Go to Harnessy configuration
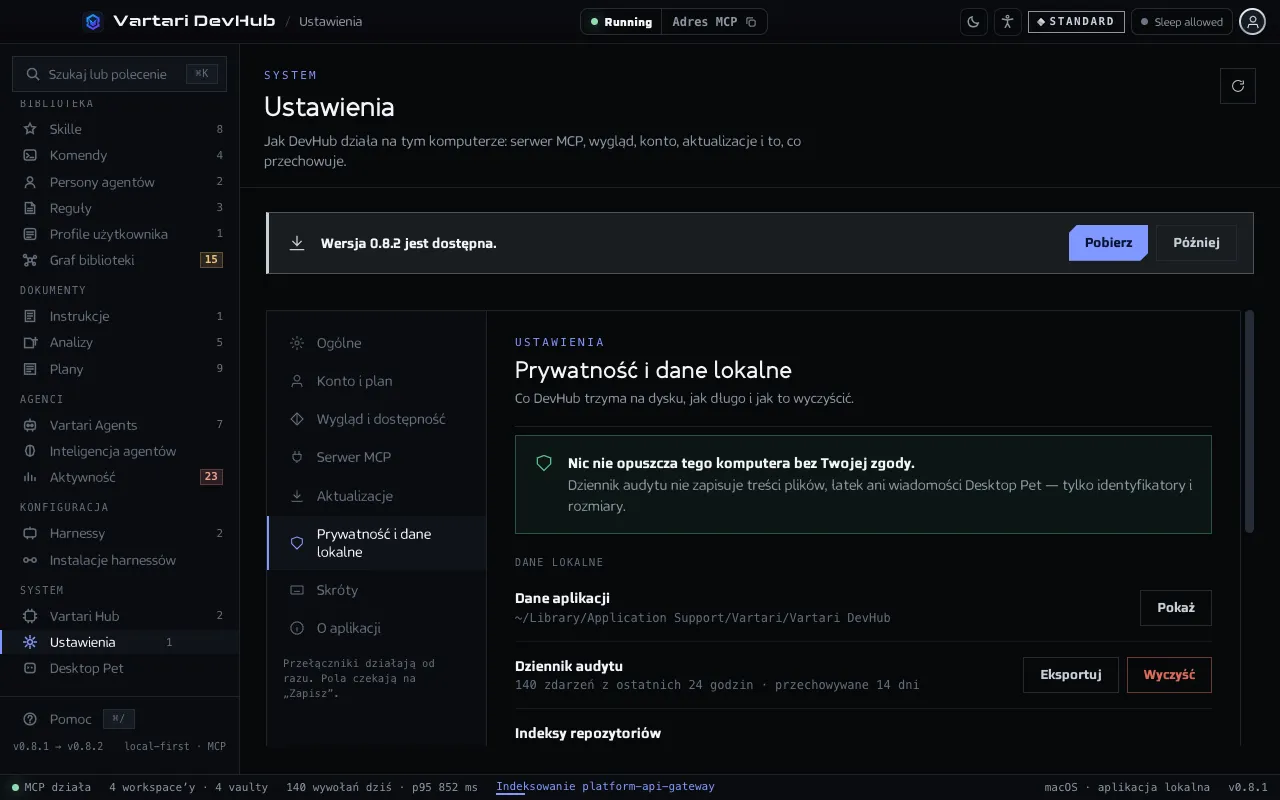The width and height of the screenshot is (1280, 800). (120, 533)
